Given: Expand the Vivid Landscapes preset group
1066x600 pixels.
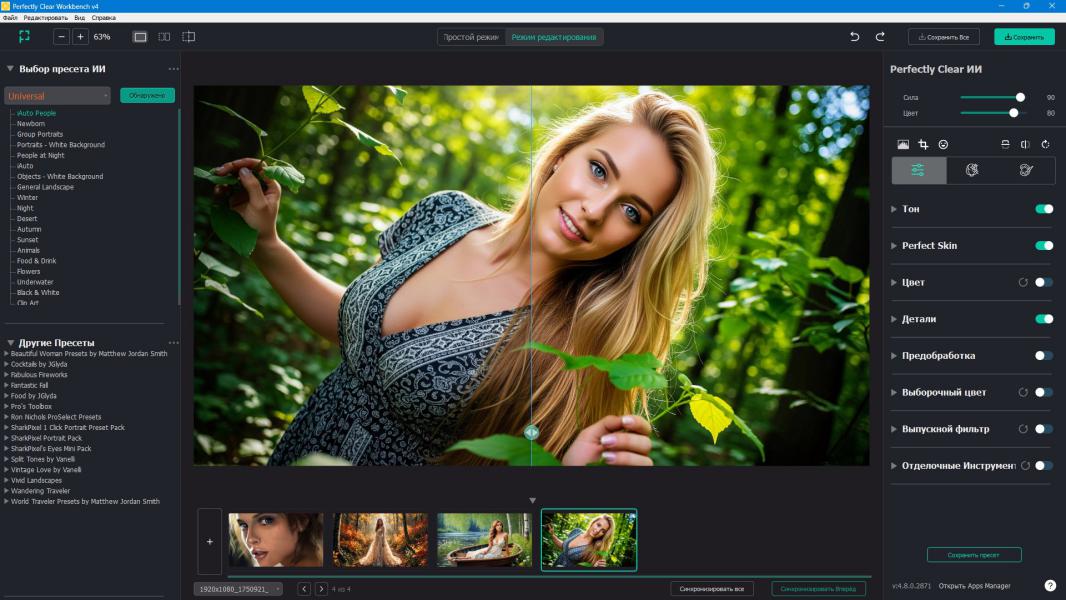Looking at the screenshot, I should pos(7,480).
